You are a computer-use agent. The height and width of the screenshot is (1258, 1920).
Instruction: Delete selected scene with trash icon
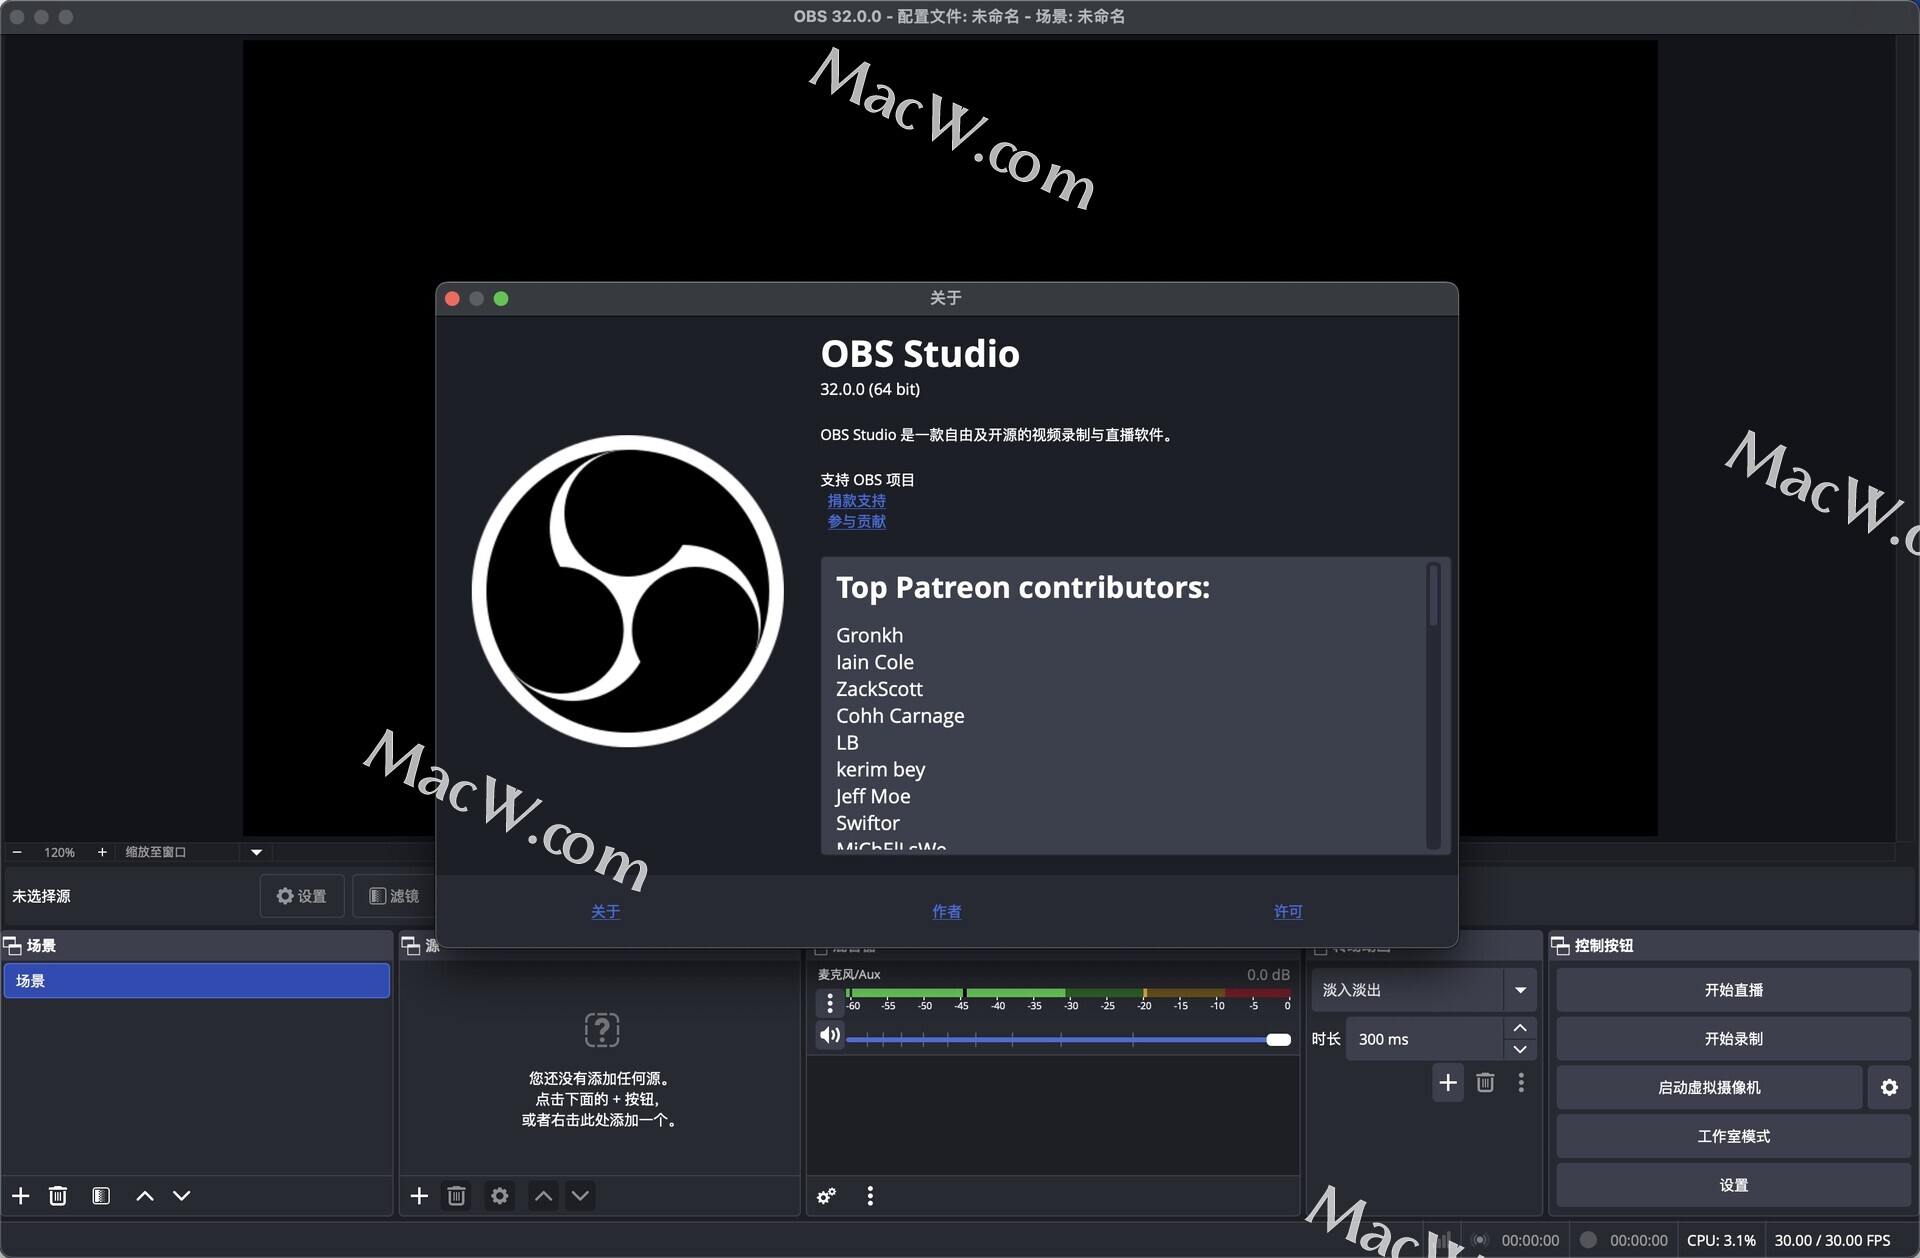pos(58,1196)
